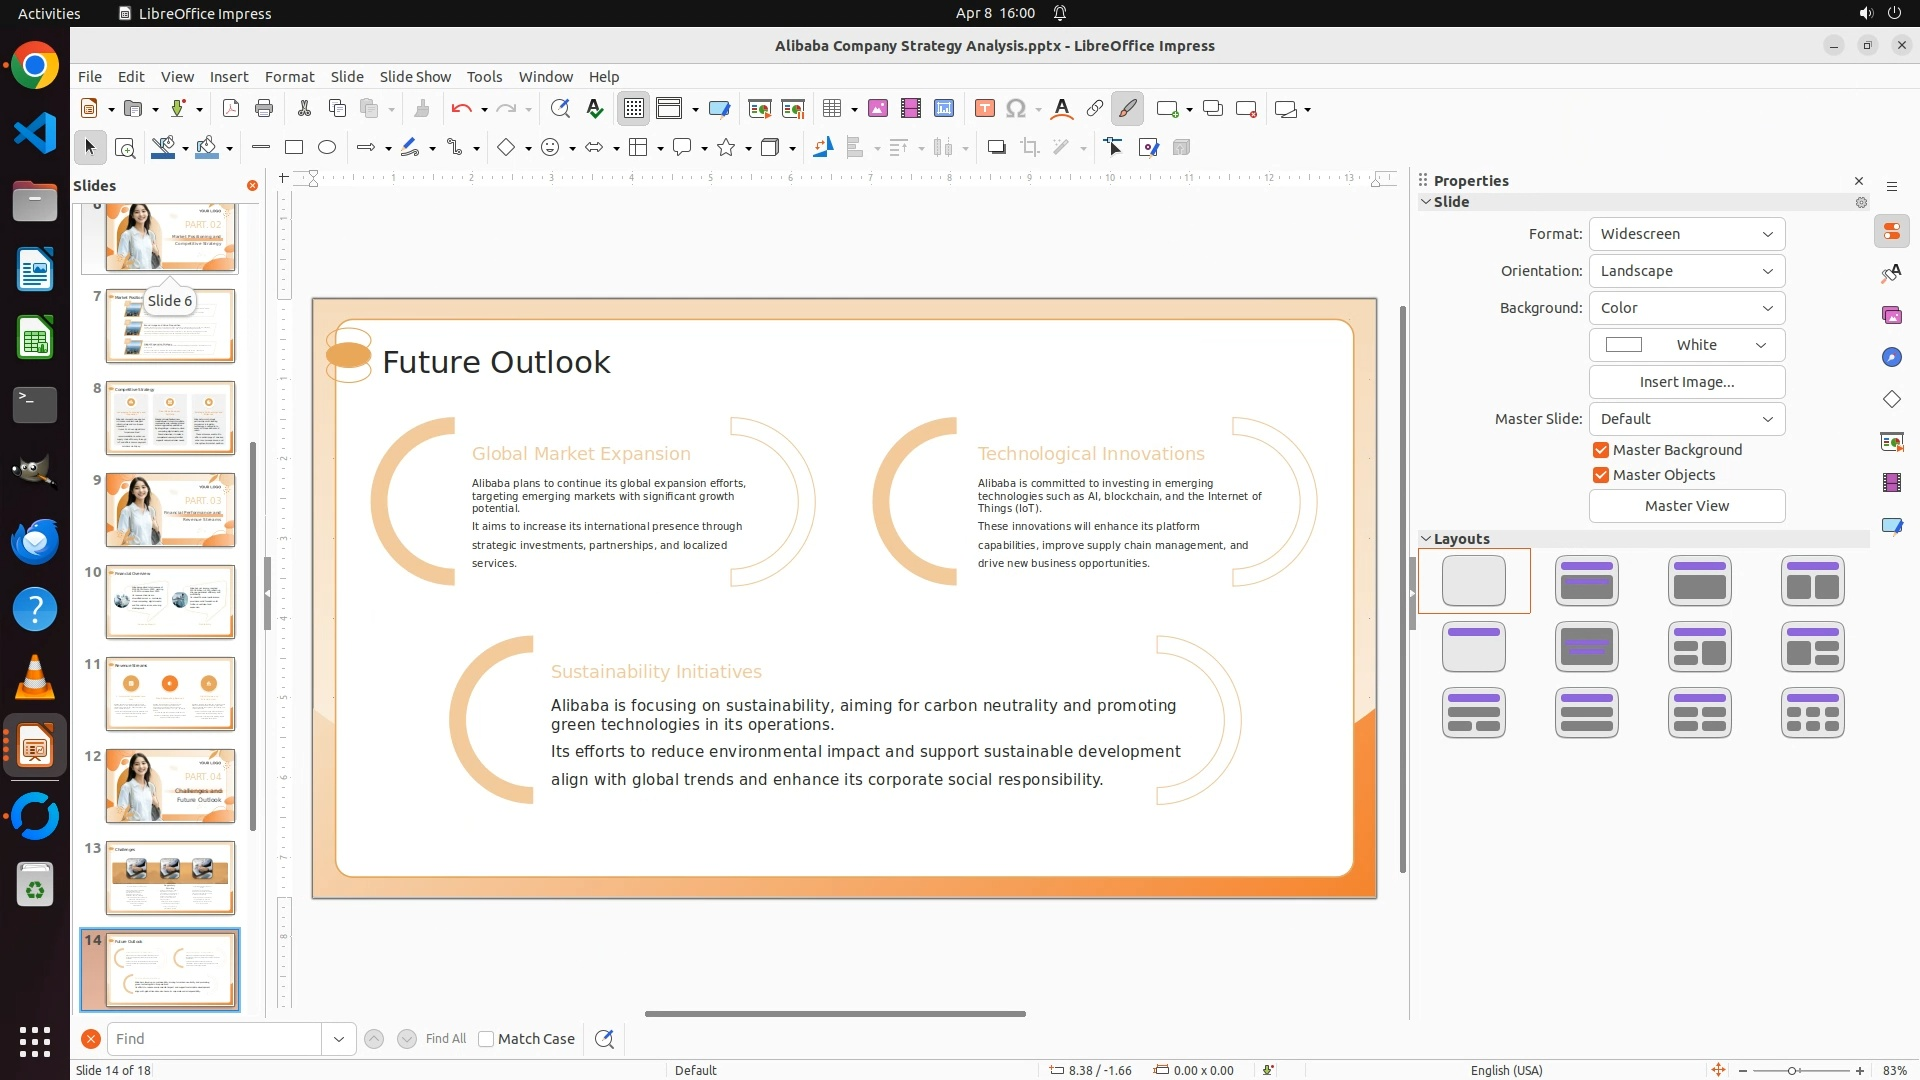Open the sidebar Gallery icon
This screenshot has width=1920, height=1080.
coord(1891,315)
